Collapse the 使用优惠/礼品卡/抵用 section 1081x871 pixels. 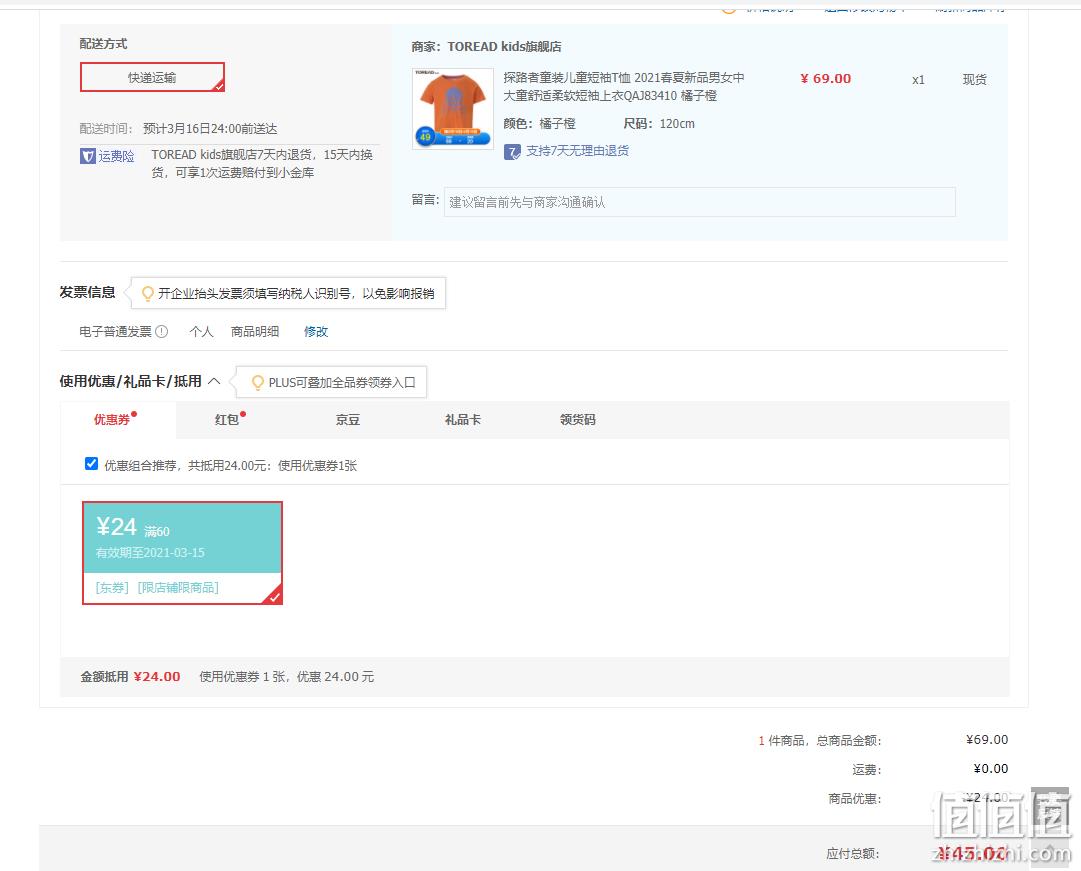coord(214,381)
